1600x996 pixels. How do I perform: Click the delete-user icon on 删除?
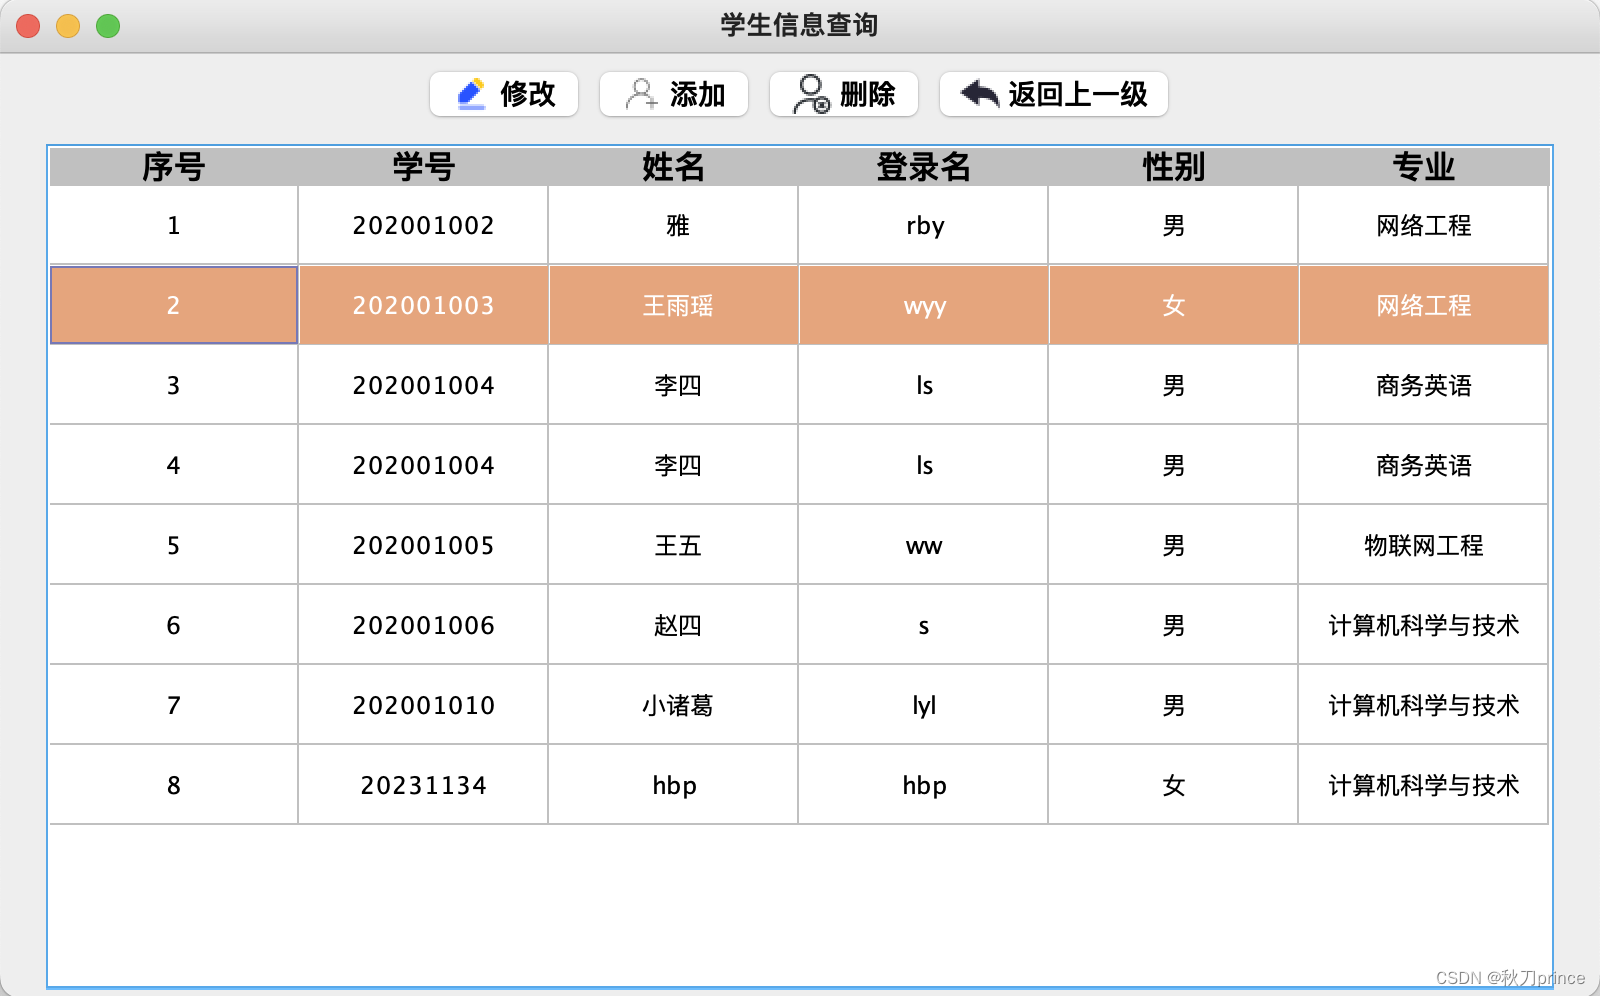[x=811, y=94]
